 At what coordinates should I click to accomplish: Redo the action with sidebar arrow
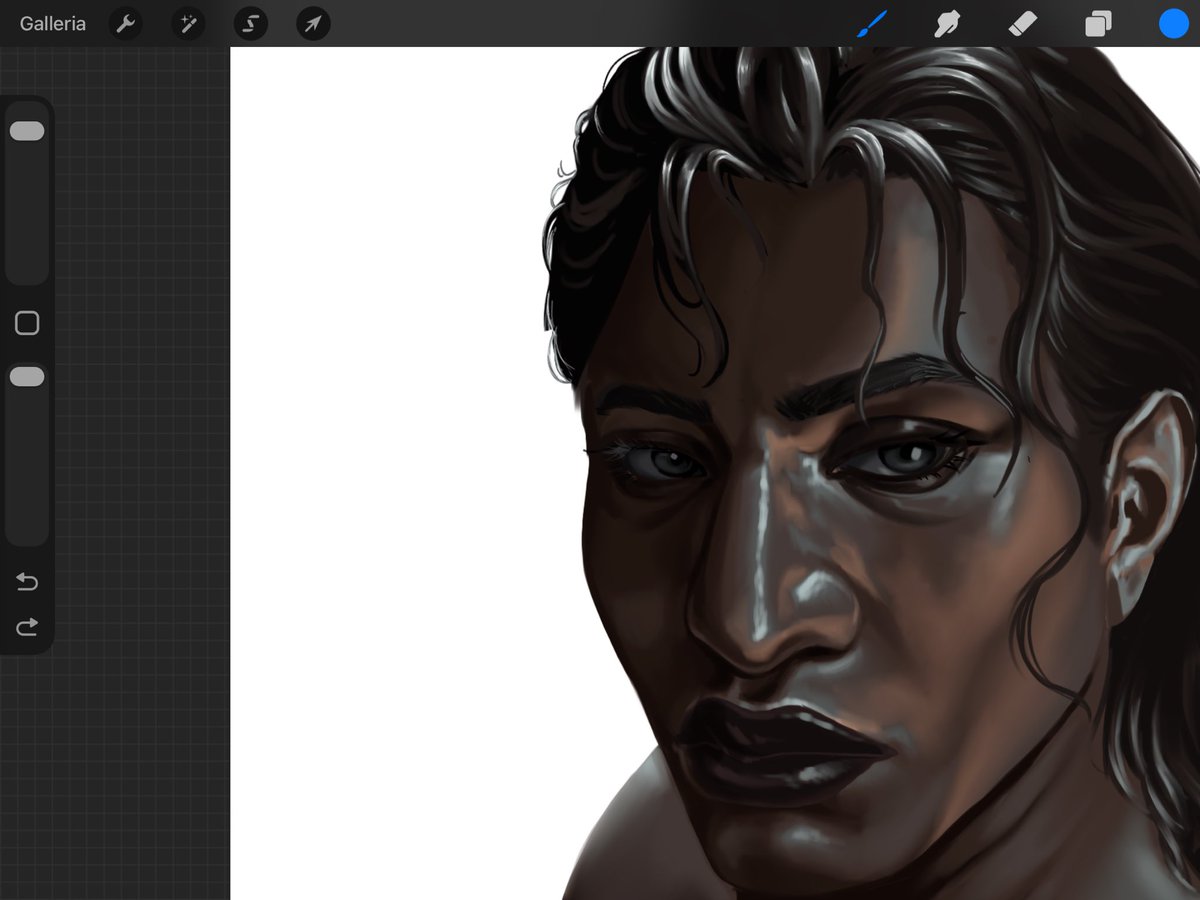click(x=27, y=627)
